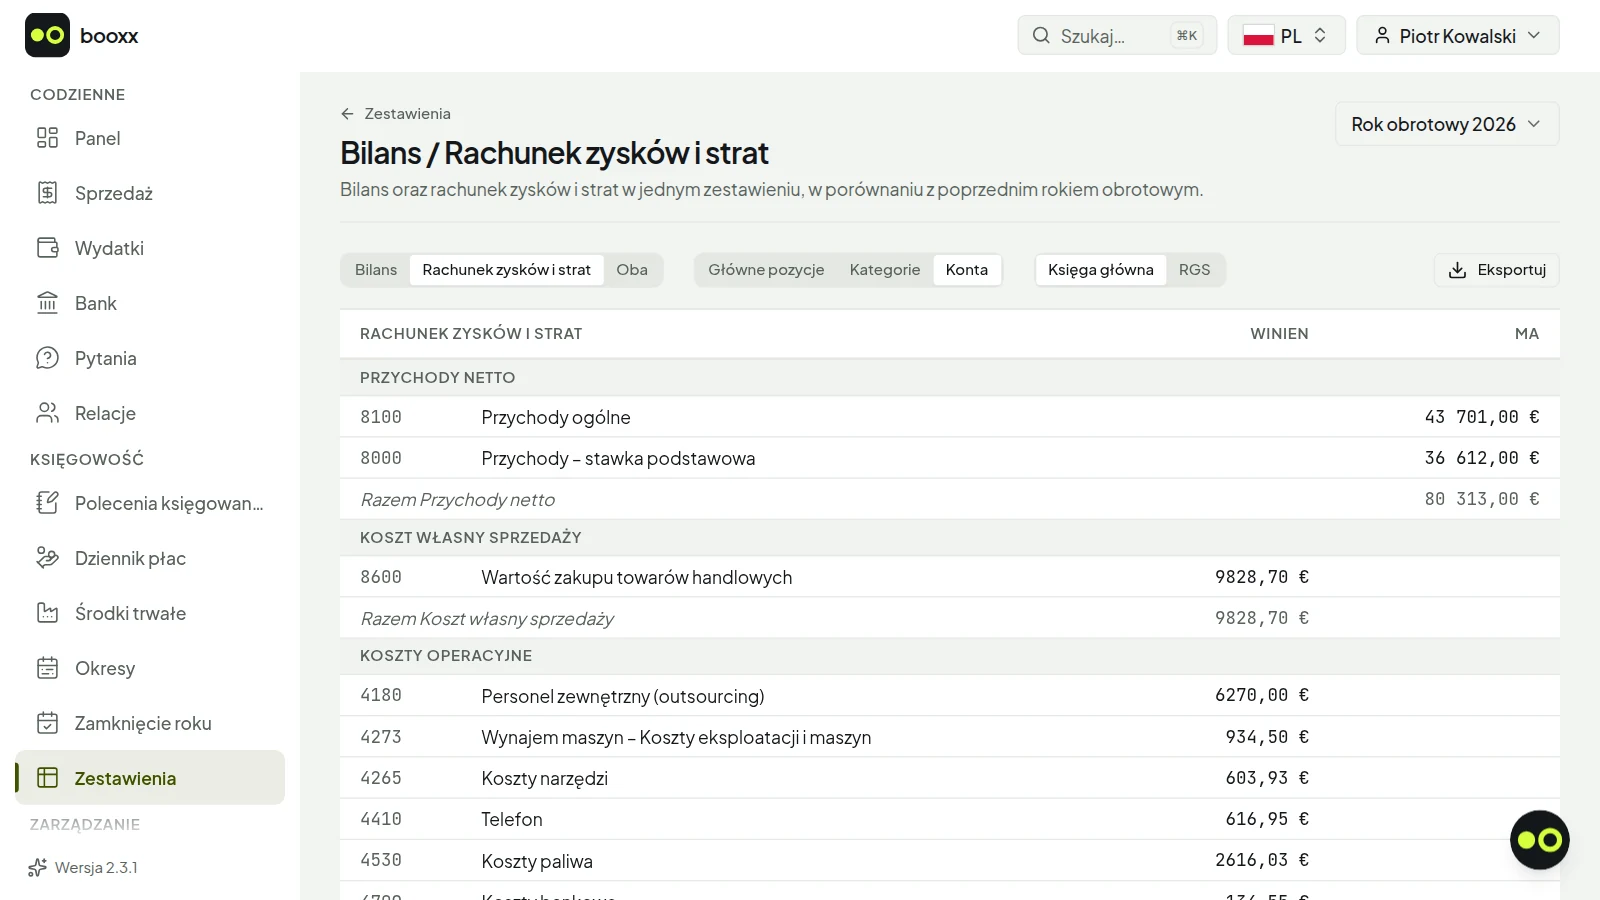Click the Zestawienia table icon

[x=47, y=778]
